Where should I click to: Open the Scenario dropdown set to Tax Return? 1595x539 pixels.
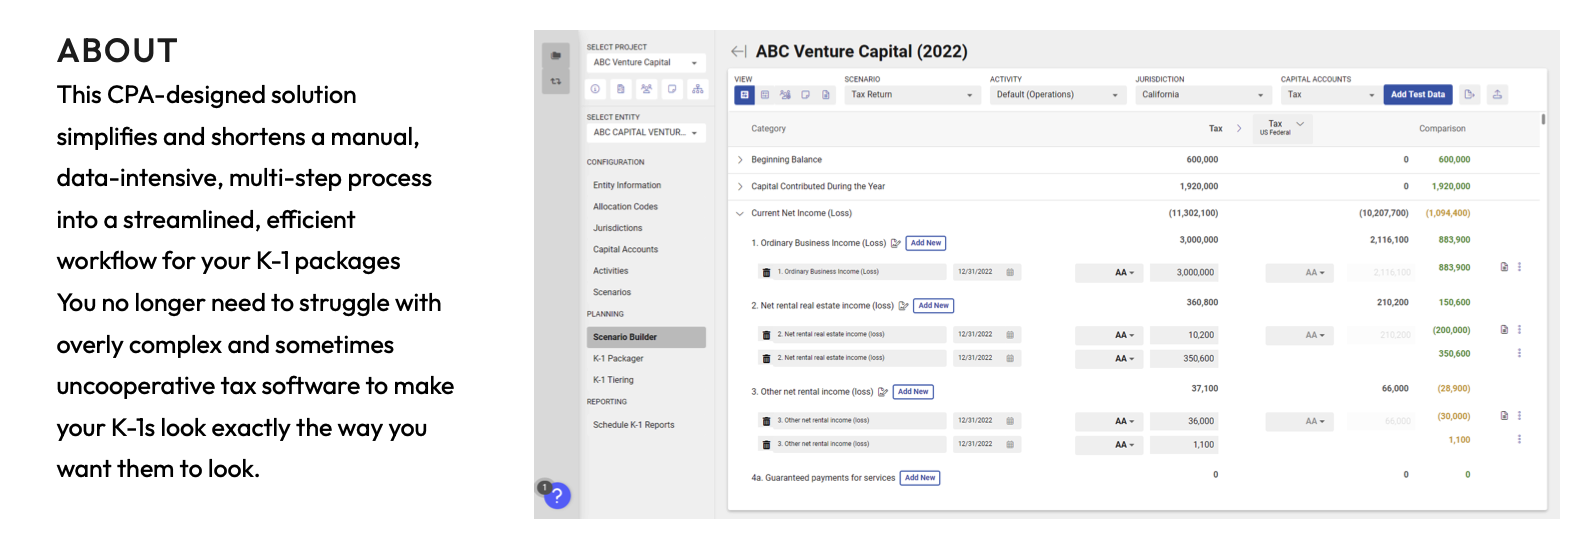911,95
